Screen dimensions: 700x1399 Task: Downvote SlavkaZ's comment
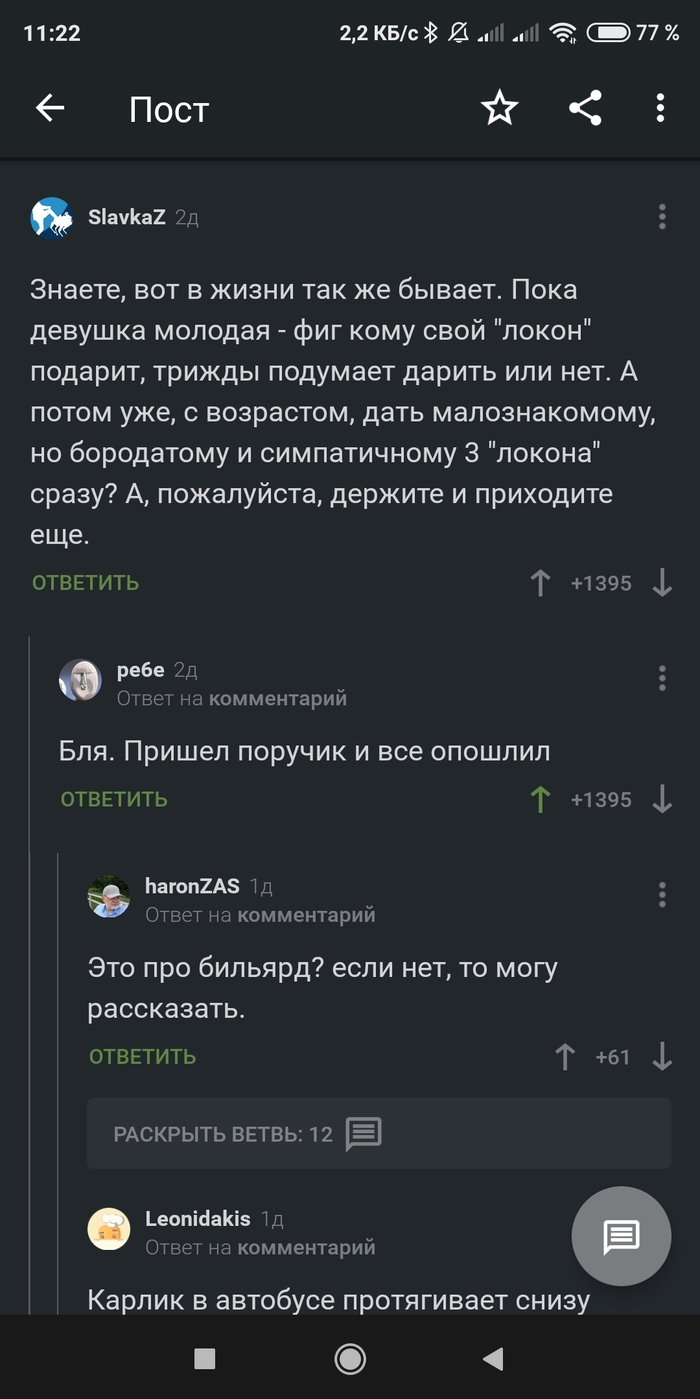pos(662,583)
